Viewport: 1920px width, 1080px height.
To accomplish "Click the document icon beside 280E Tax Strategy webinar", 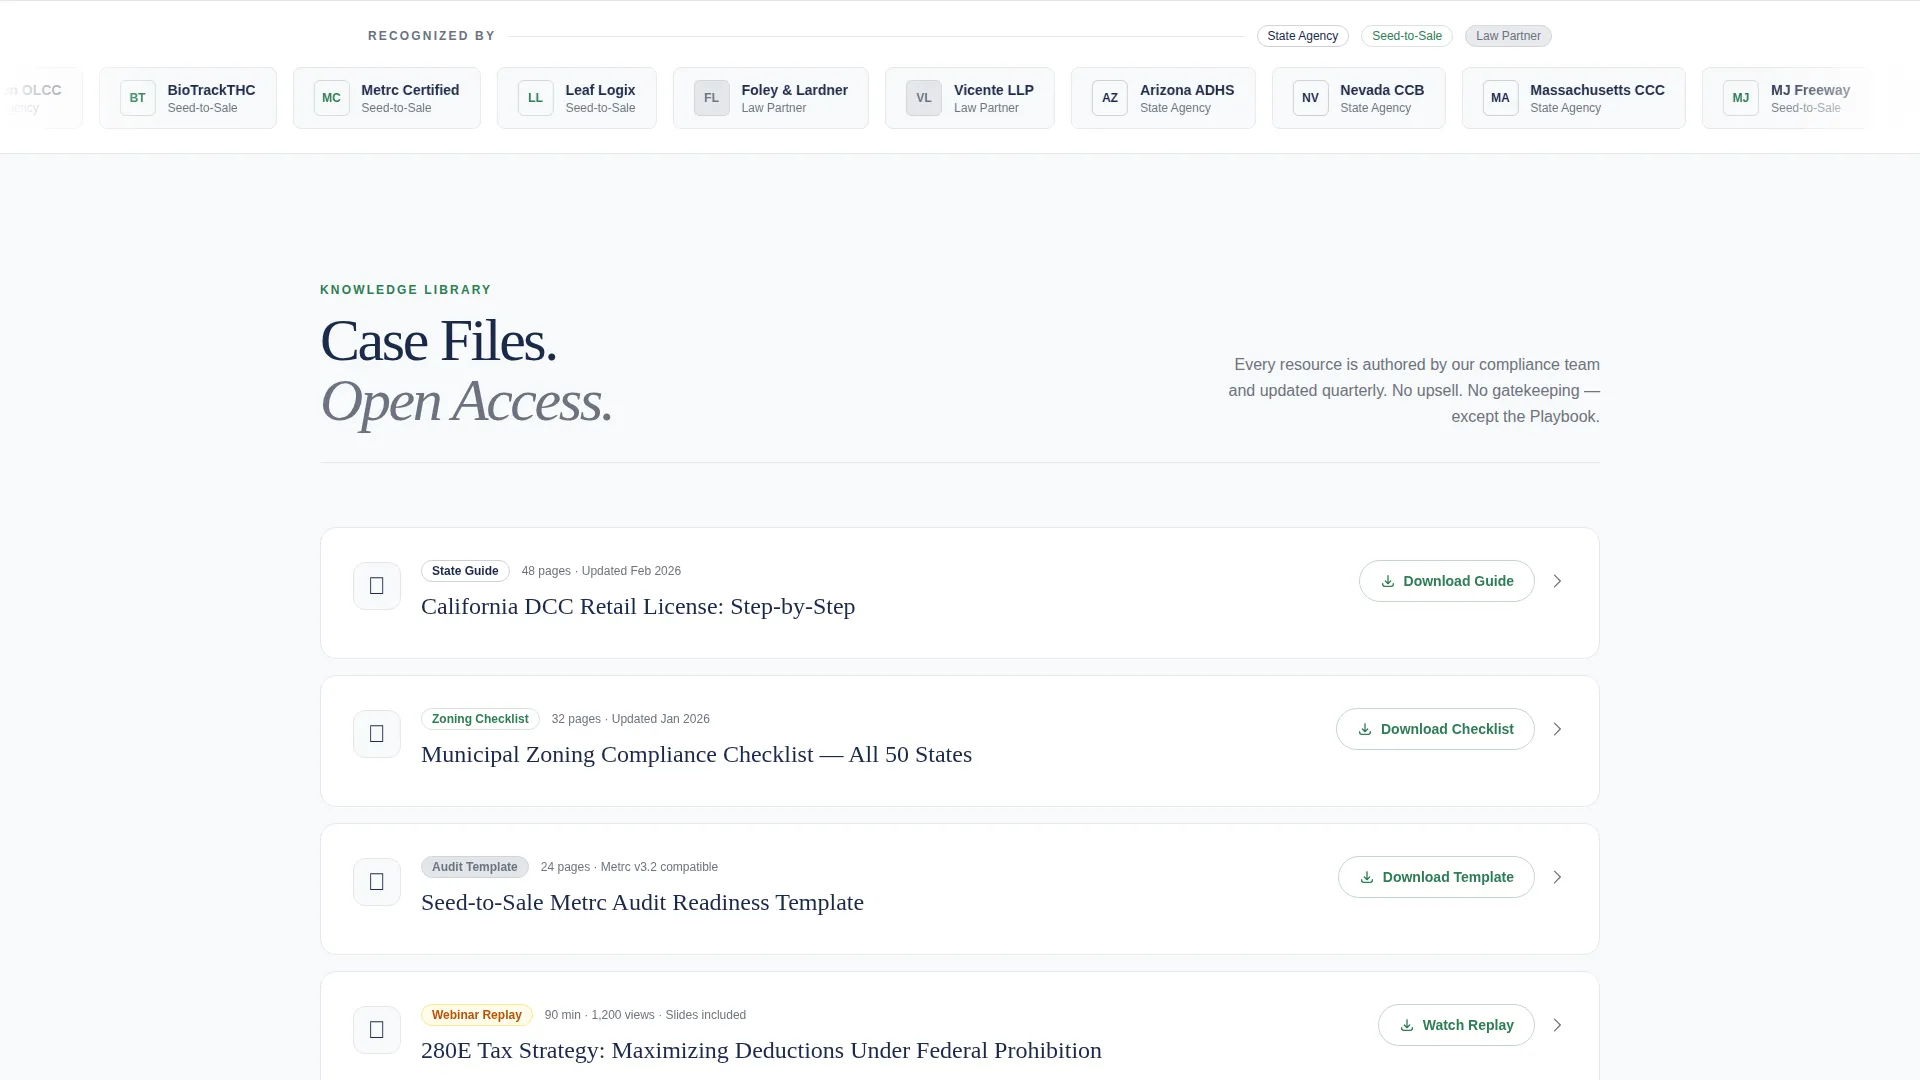I will click(x=377, y=1030).
